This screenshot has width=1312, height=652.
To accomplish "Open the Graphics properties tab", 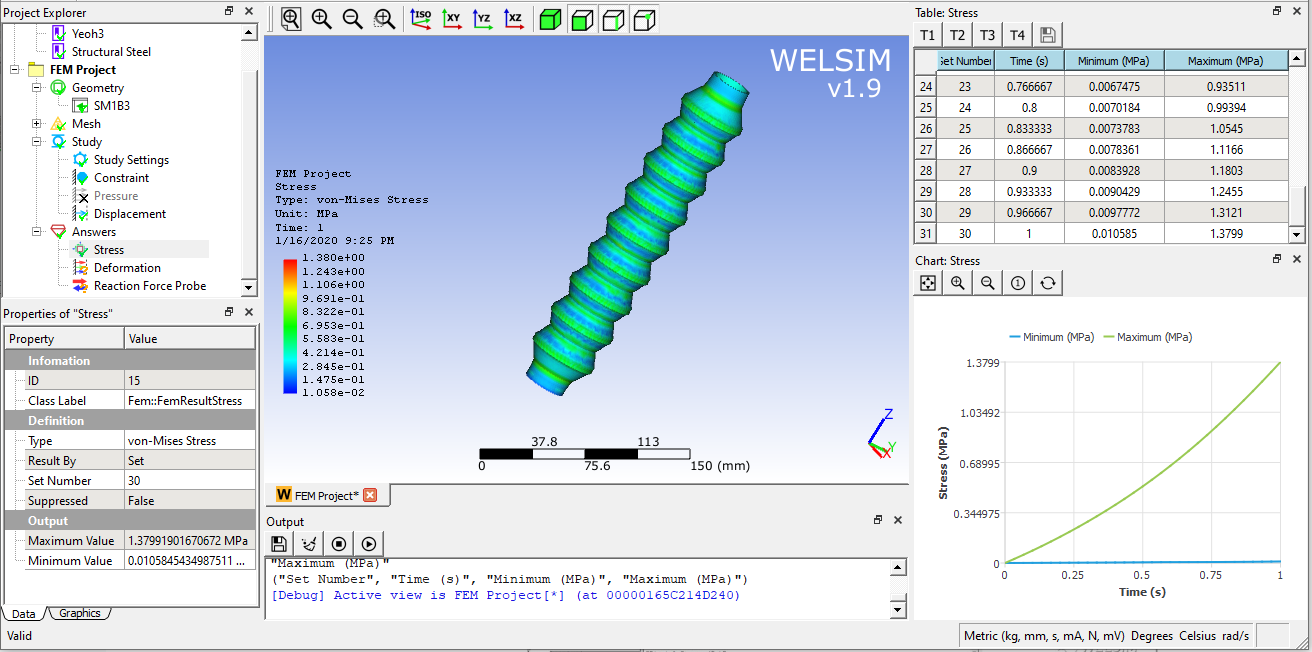I will (79, 613).
